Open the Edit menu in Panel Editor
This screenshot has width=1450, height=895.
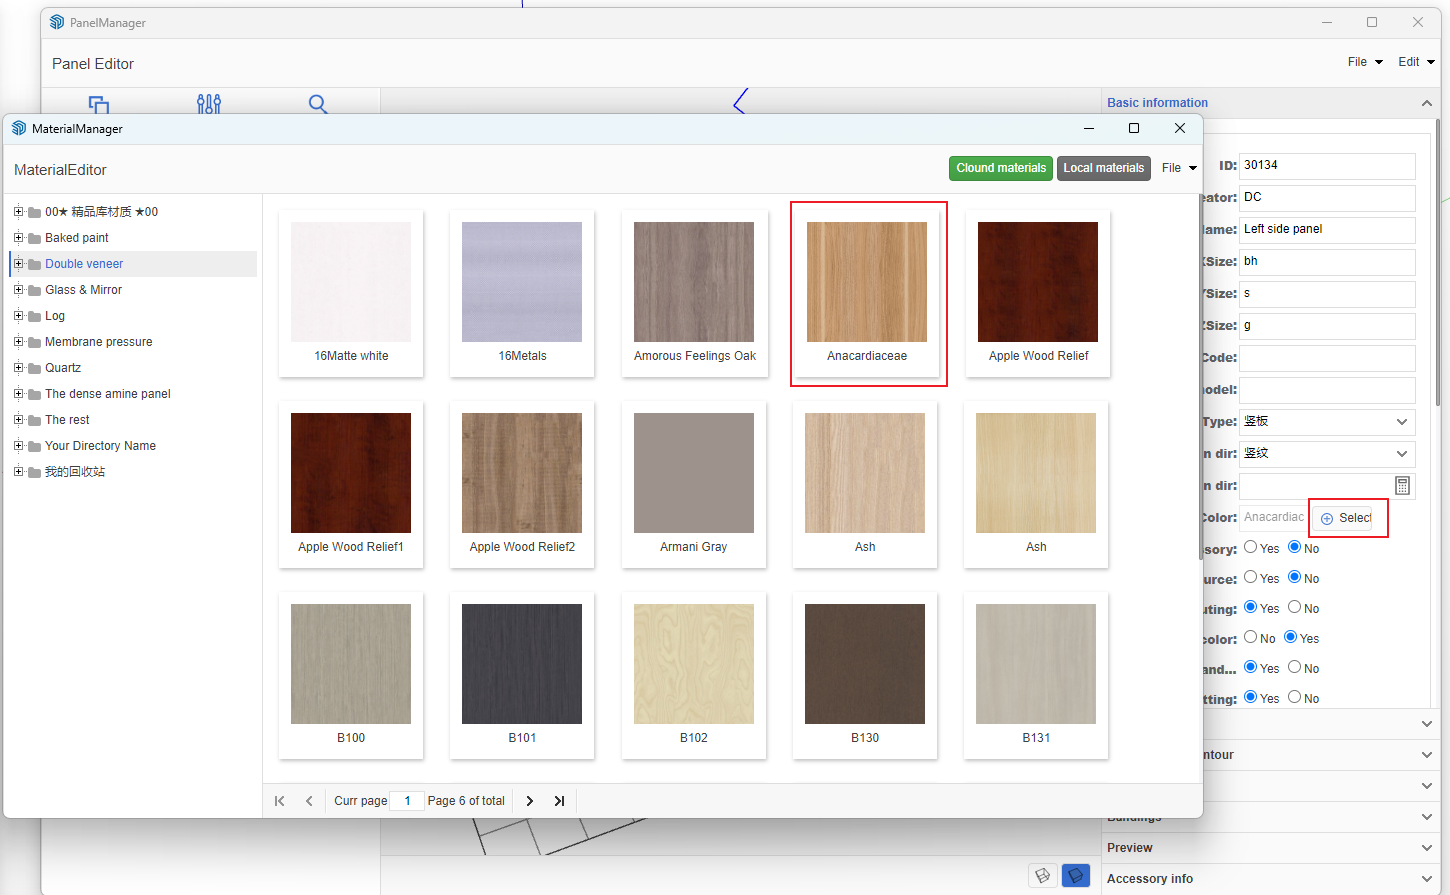(1415, 62)
